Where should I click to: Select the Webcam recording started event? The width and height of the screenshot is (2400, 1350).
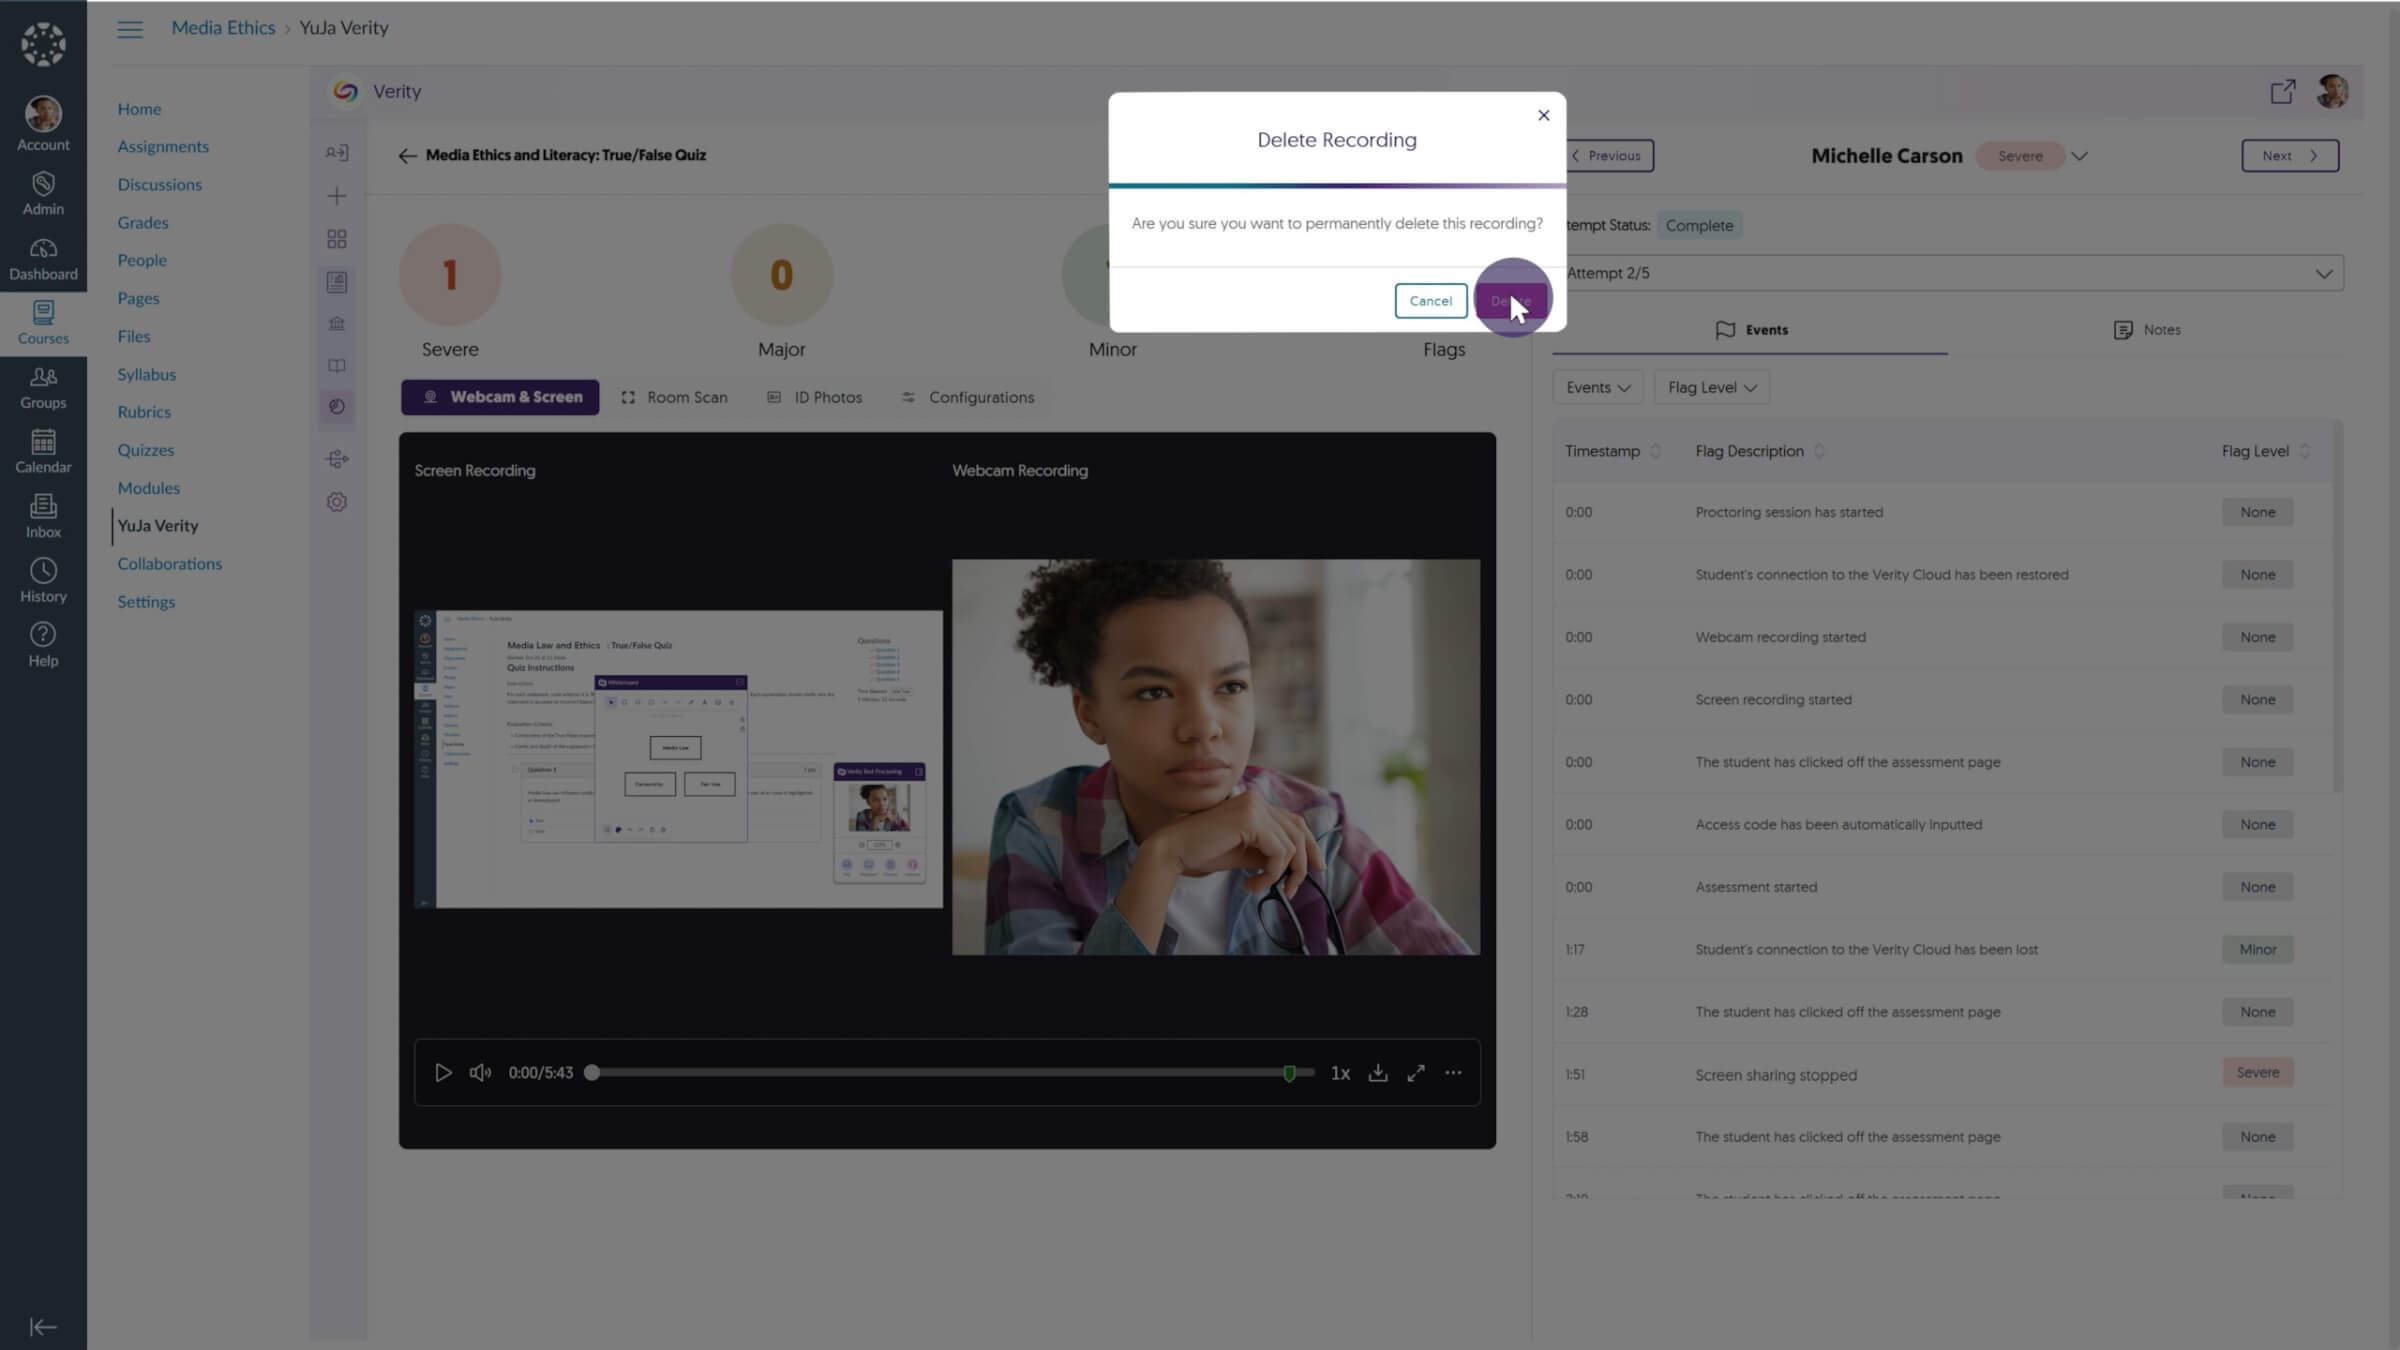tap(1940, 637)
